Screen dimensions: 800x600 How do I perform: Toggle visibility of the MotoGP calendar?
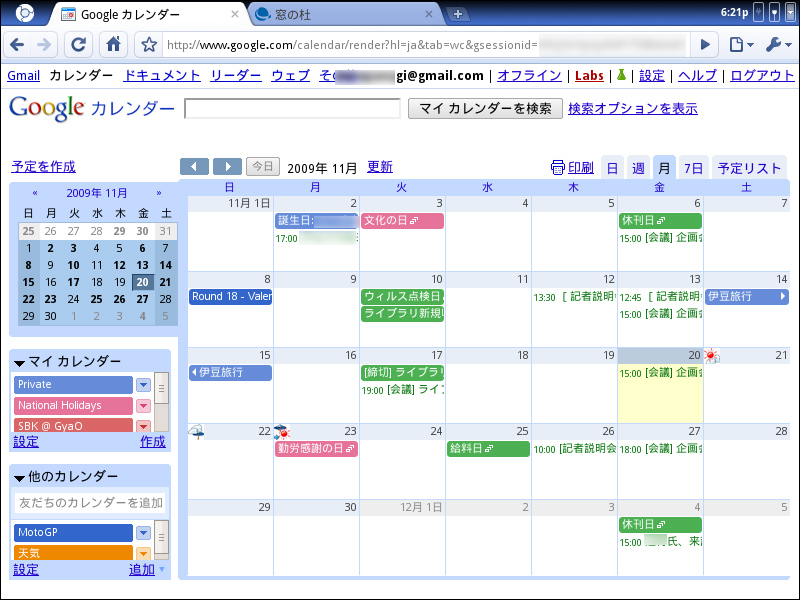point(70,531)
